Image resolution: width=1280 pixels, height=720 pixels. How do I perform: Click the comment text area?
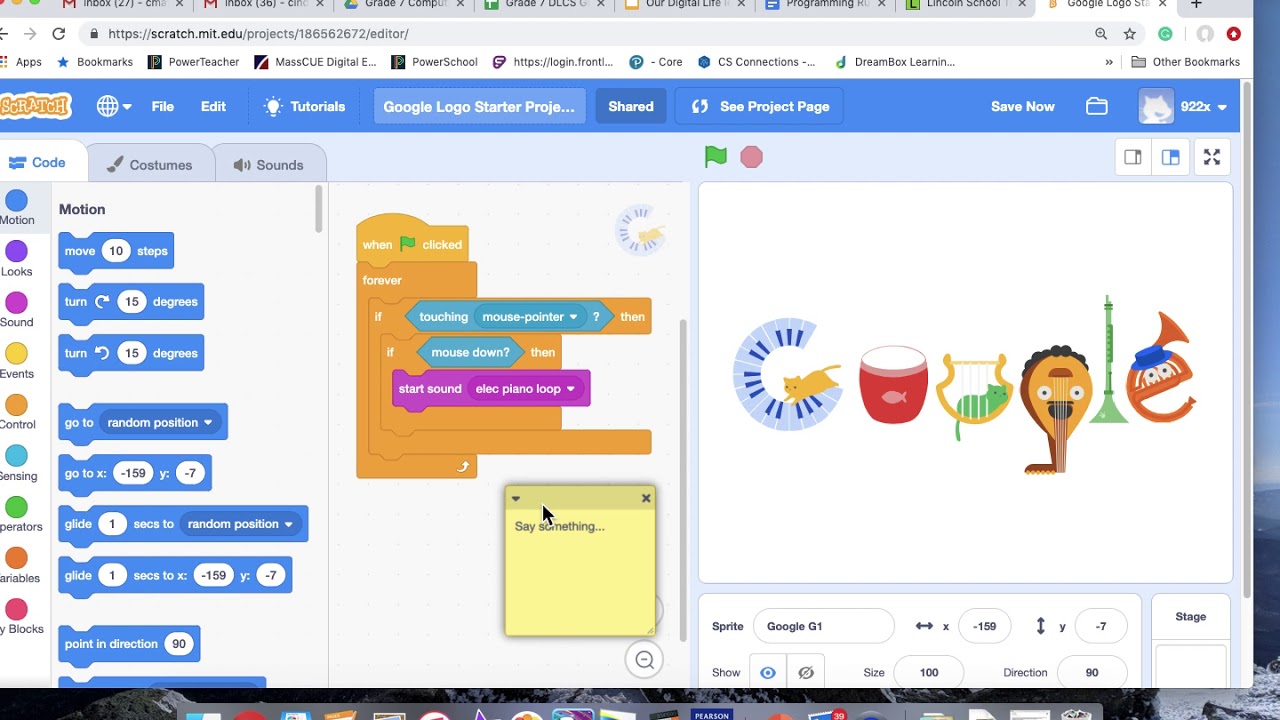[x=580, y=570]
